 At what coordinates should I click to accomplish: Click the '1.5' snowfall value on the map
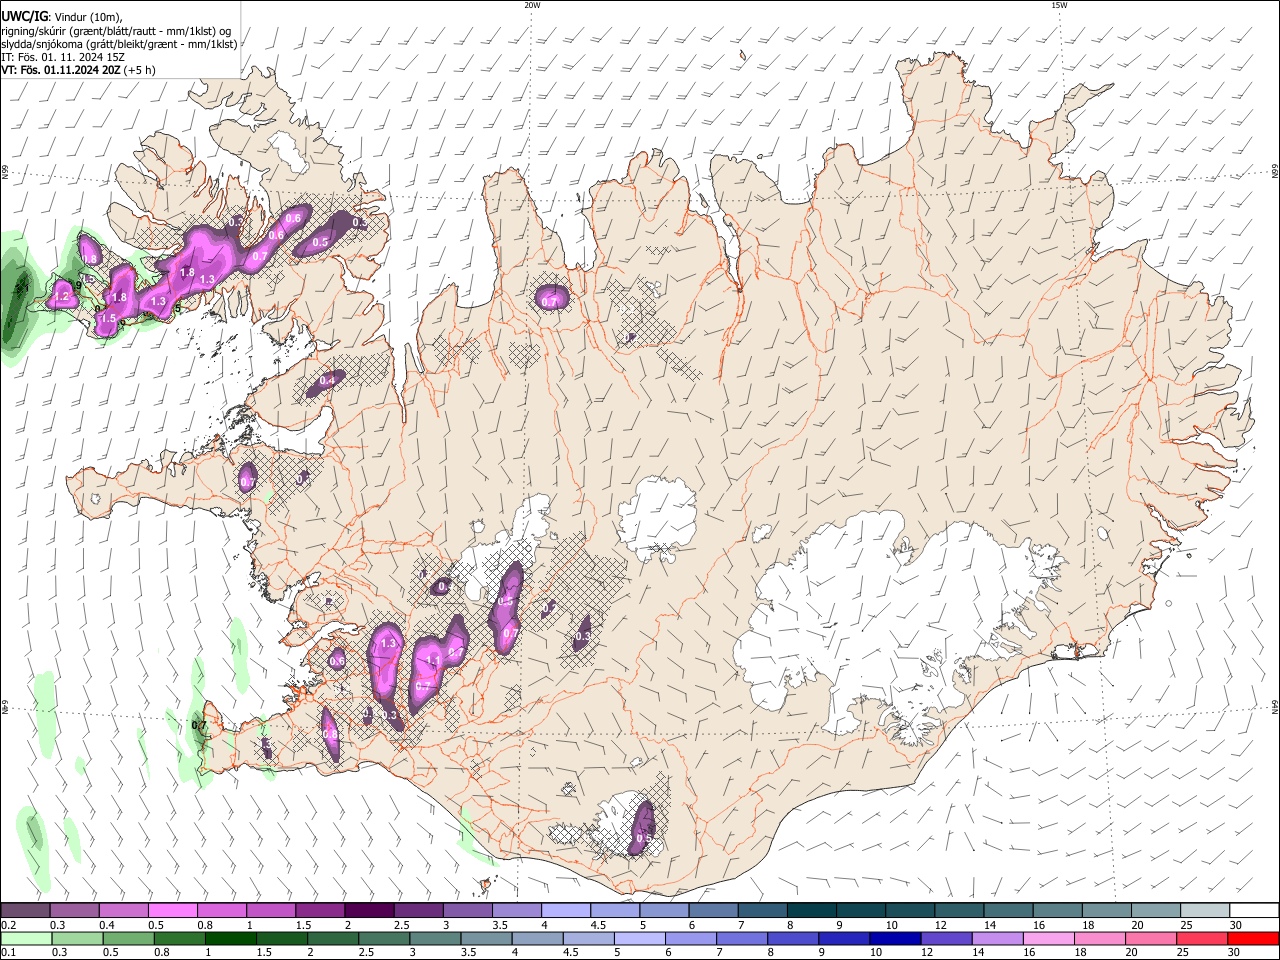[108, 318]
